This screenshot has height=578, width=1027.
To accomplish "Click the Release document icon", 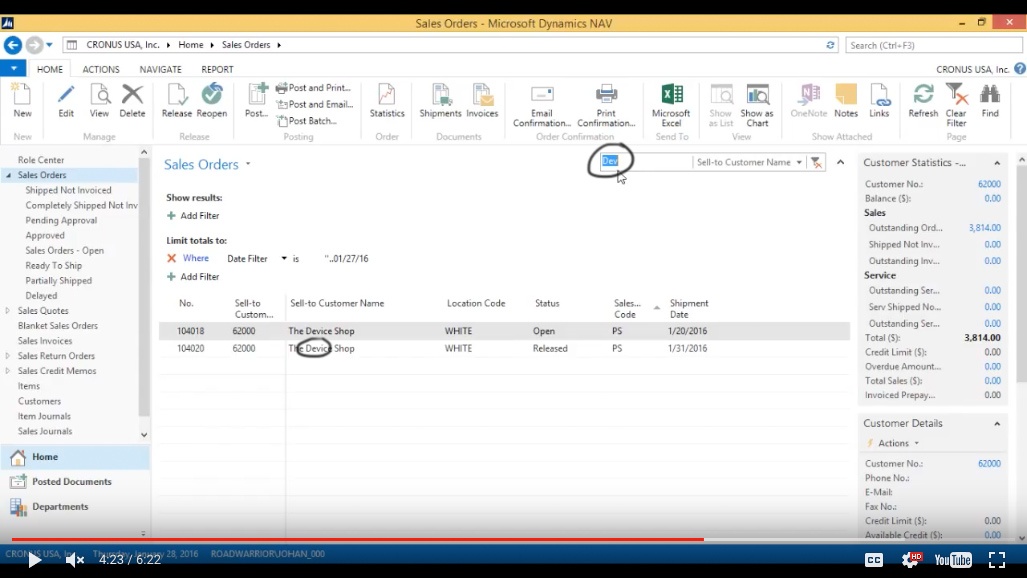I will tap(177, 101).
